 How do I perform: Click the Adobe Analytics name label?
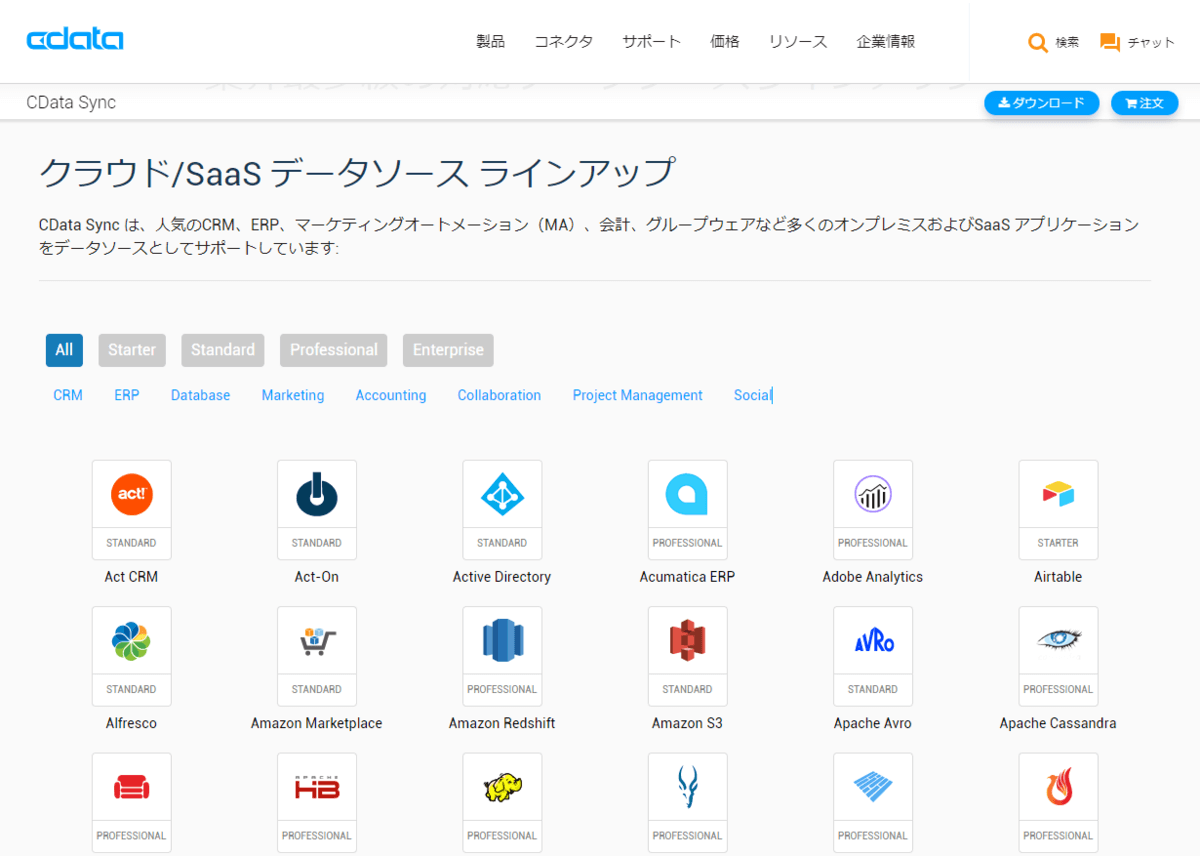[x=873, y=577]
